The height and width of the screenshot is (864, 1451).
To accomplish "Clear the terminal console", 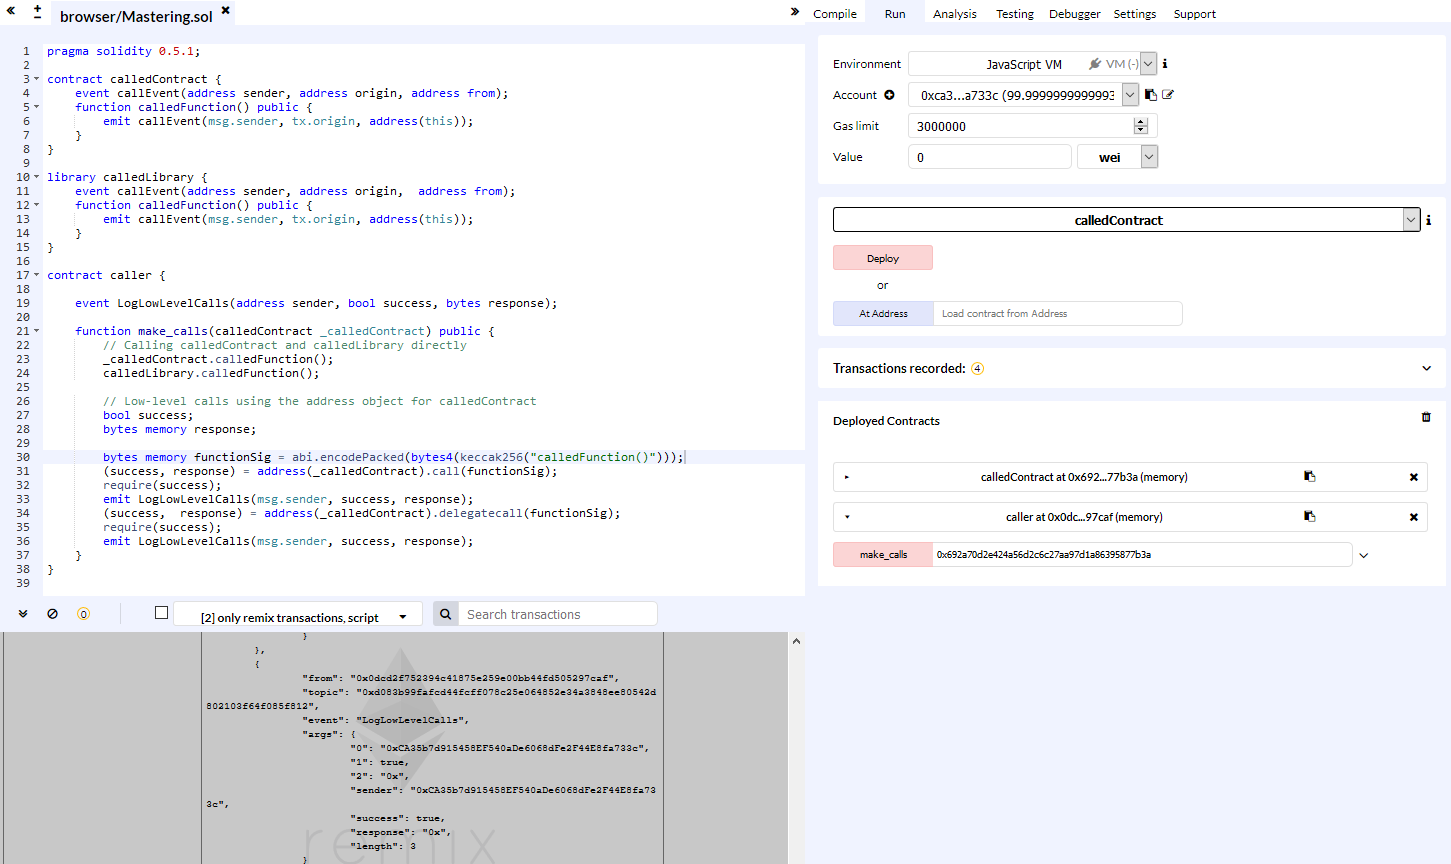I will coord(53,614).
